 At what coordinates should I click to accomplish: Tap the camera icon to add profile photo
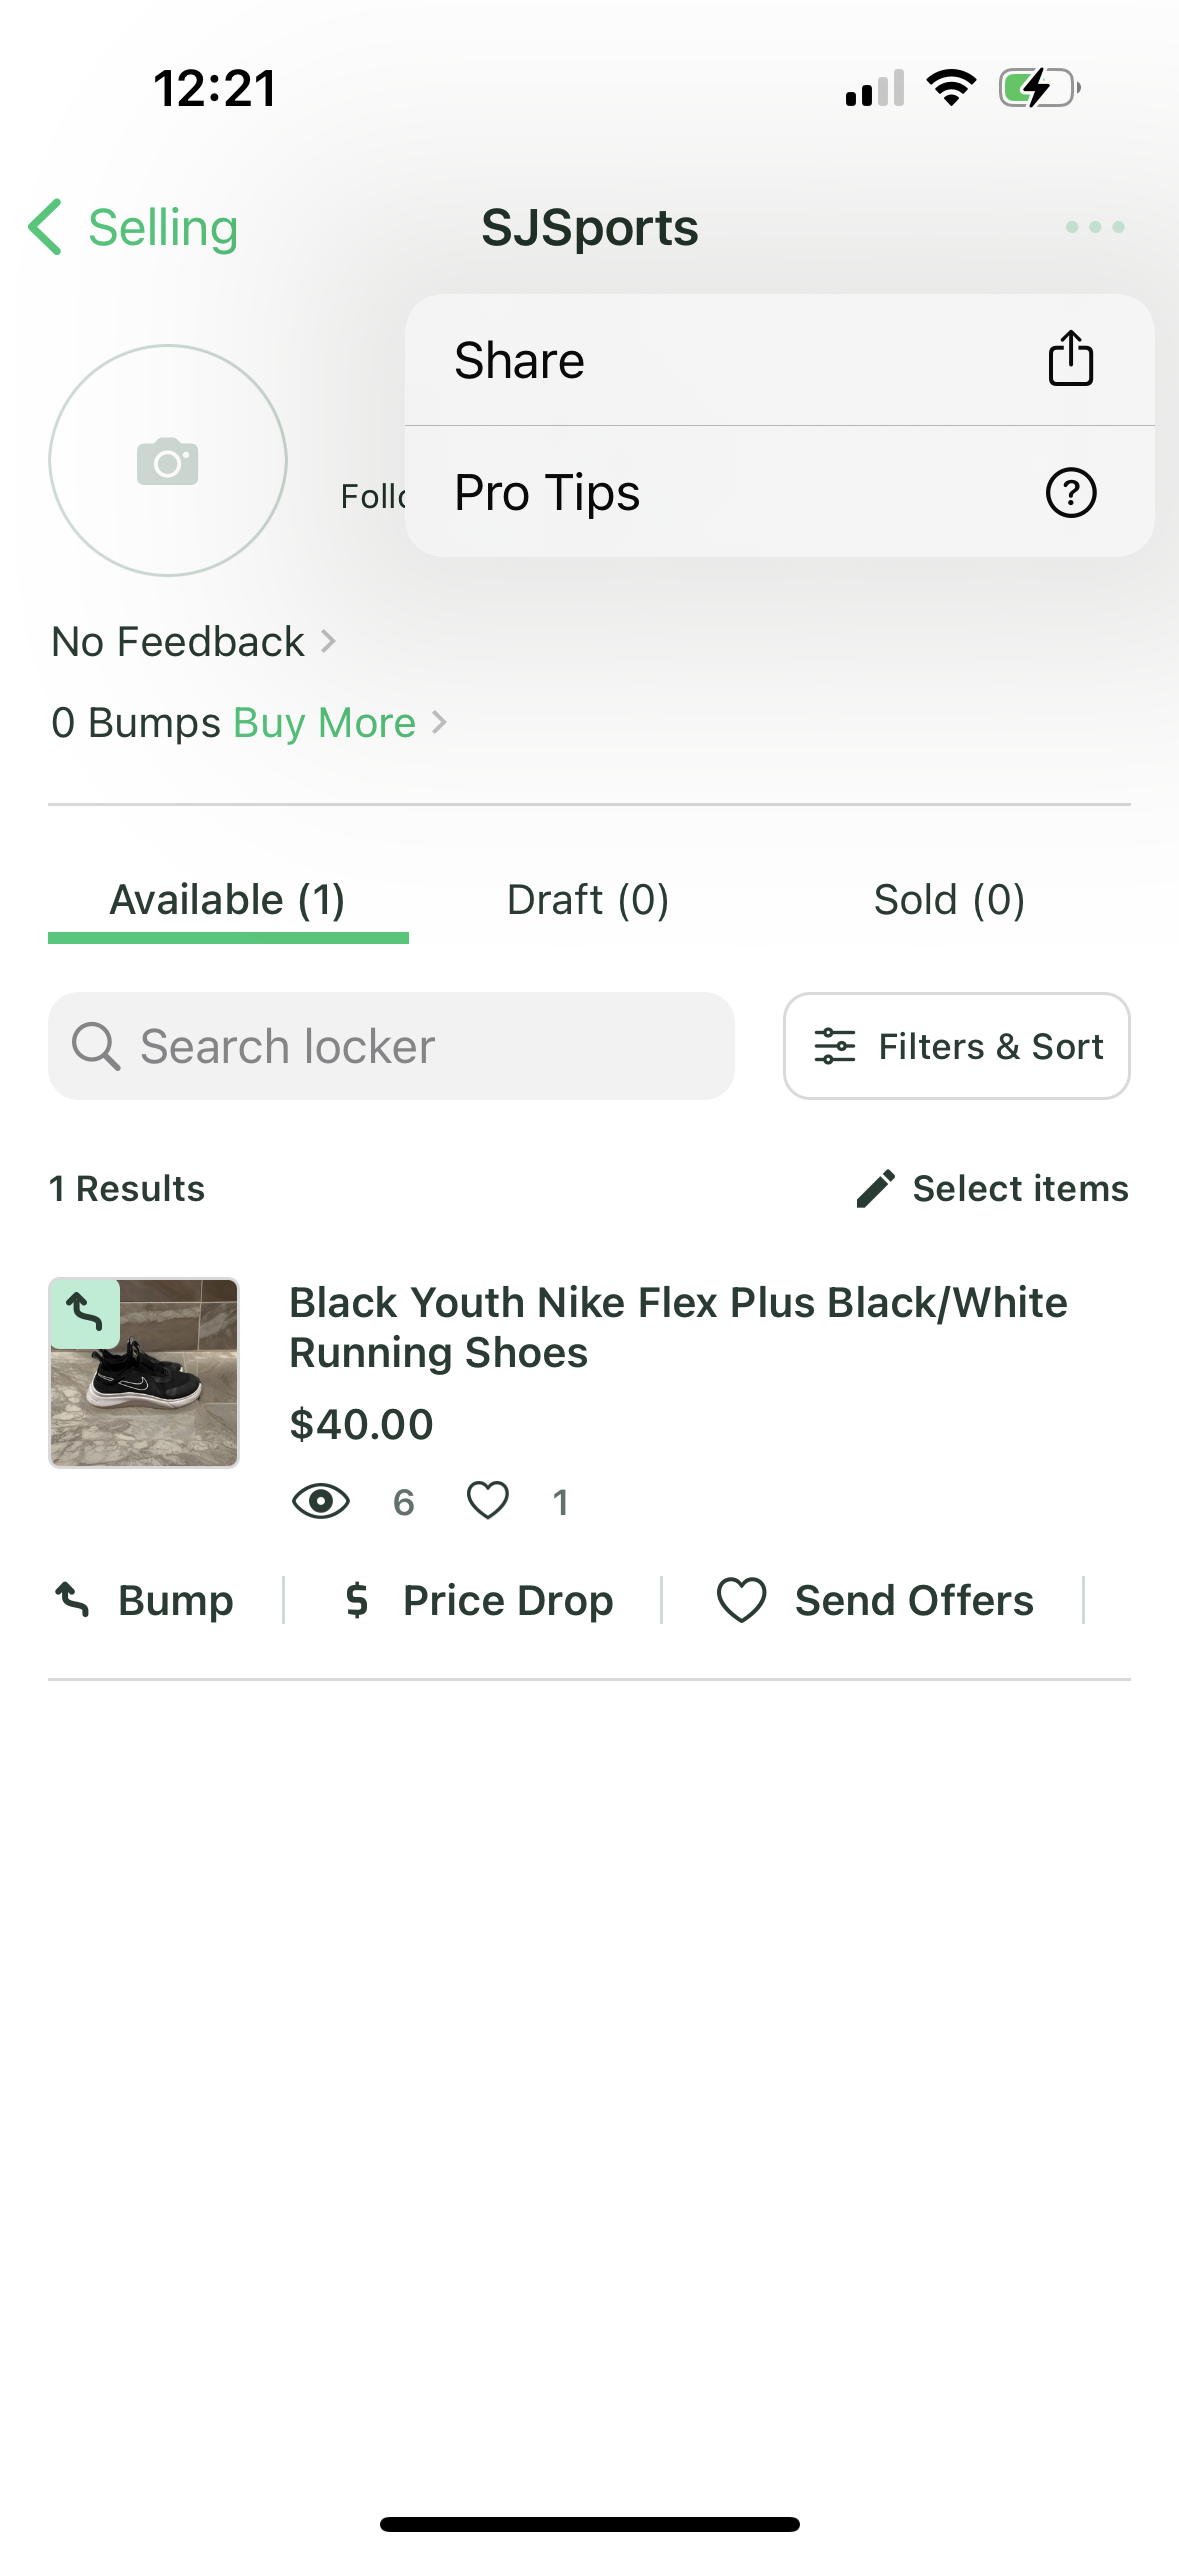168,461
